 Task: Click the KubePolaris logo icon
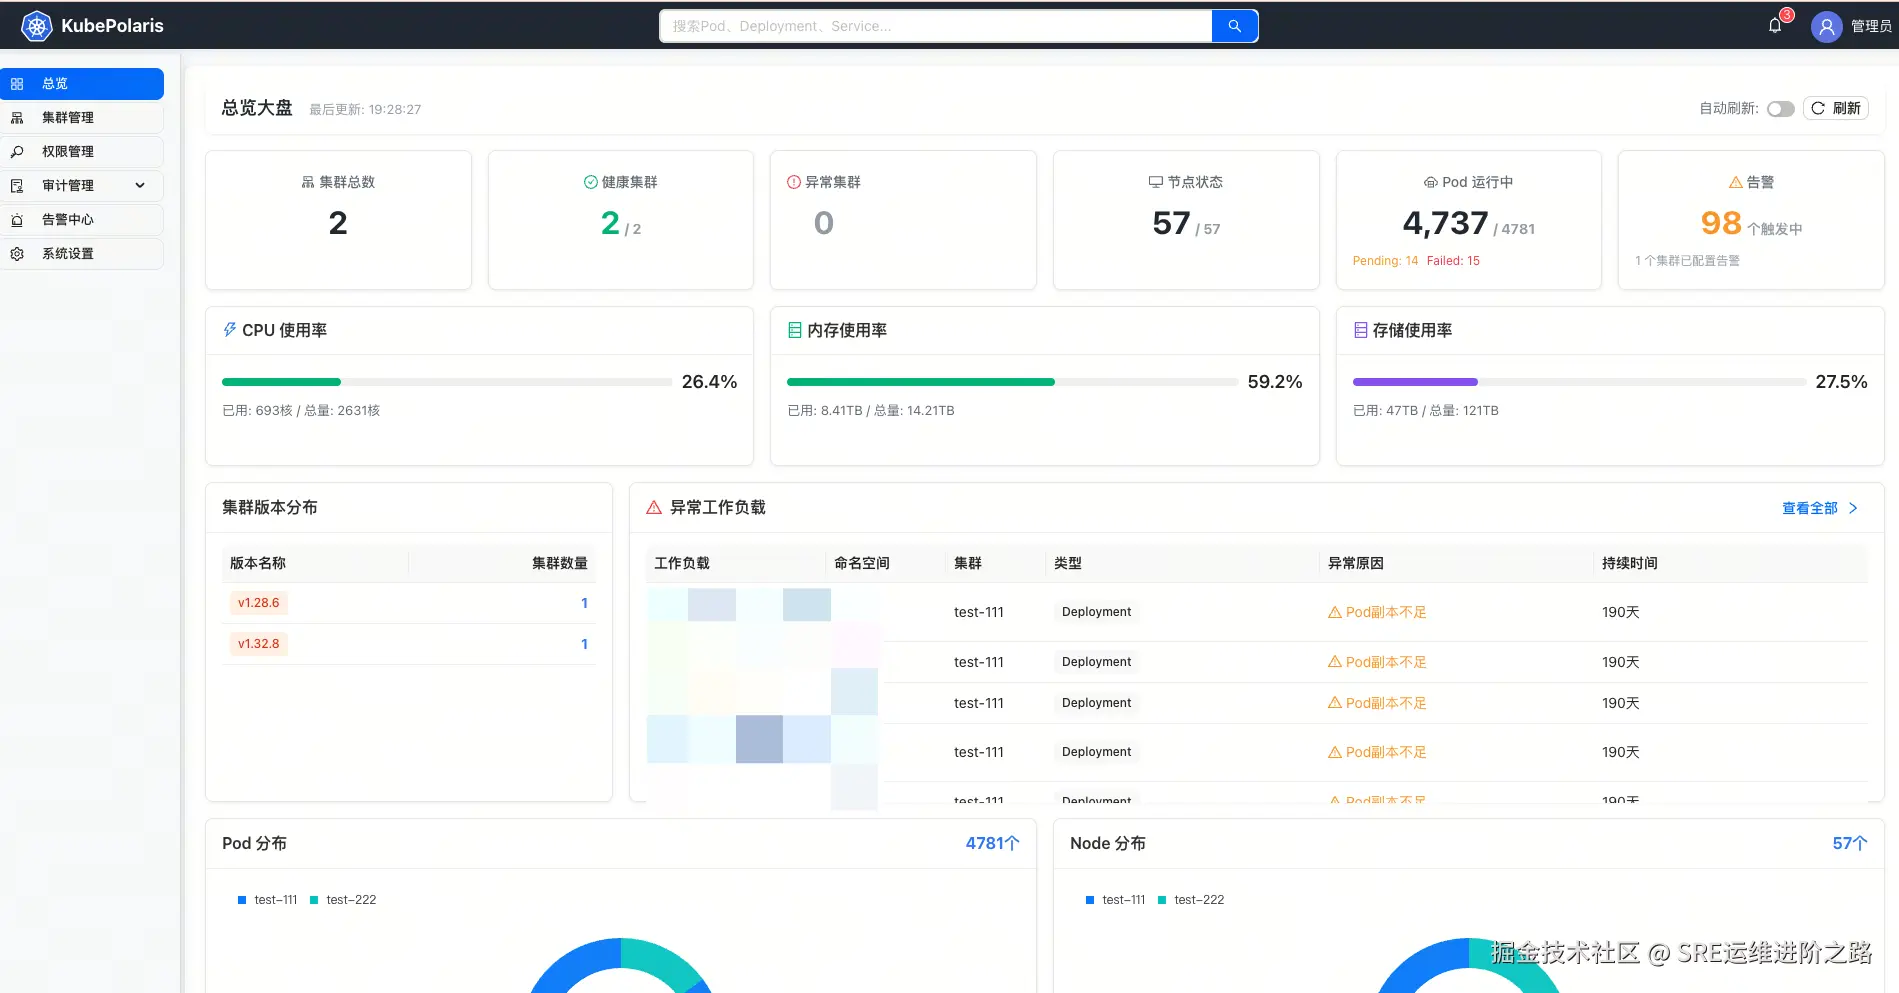[36, 25]
